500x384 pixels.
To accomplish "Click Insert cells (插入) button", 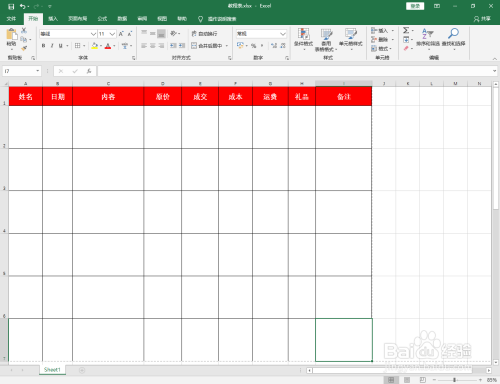I will pos(382,30).
